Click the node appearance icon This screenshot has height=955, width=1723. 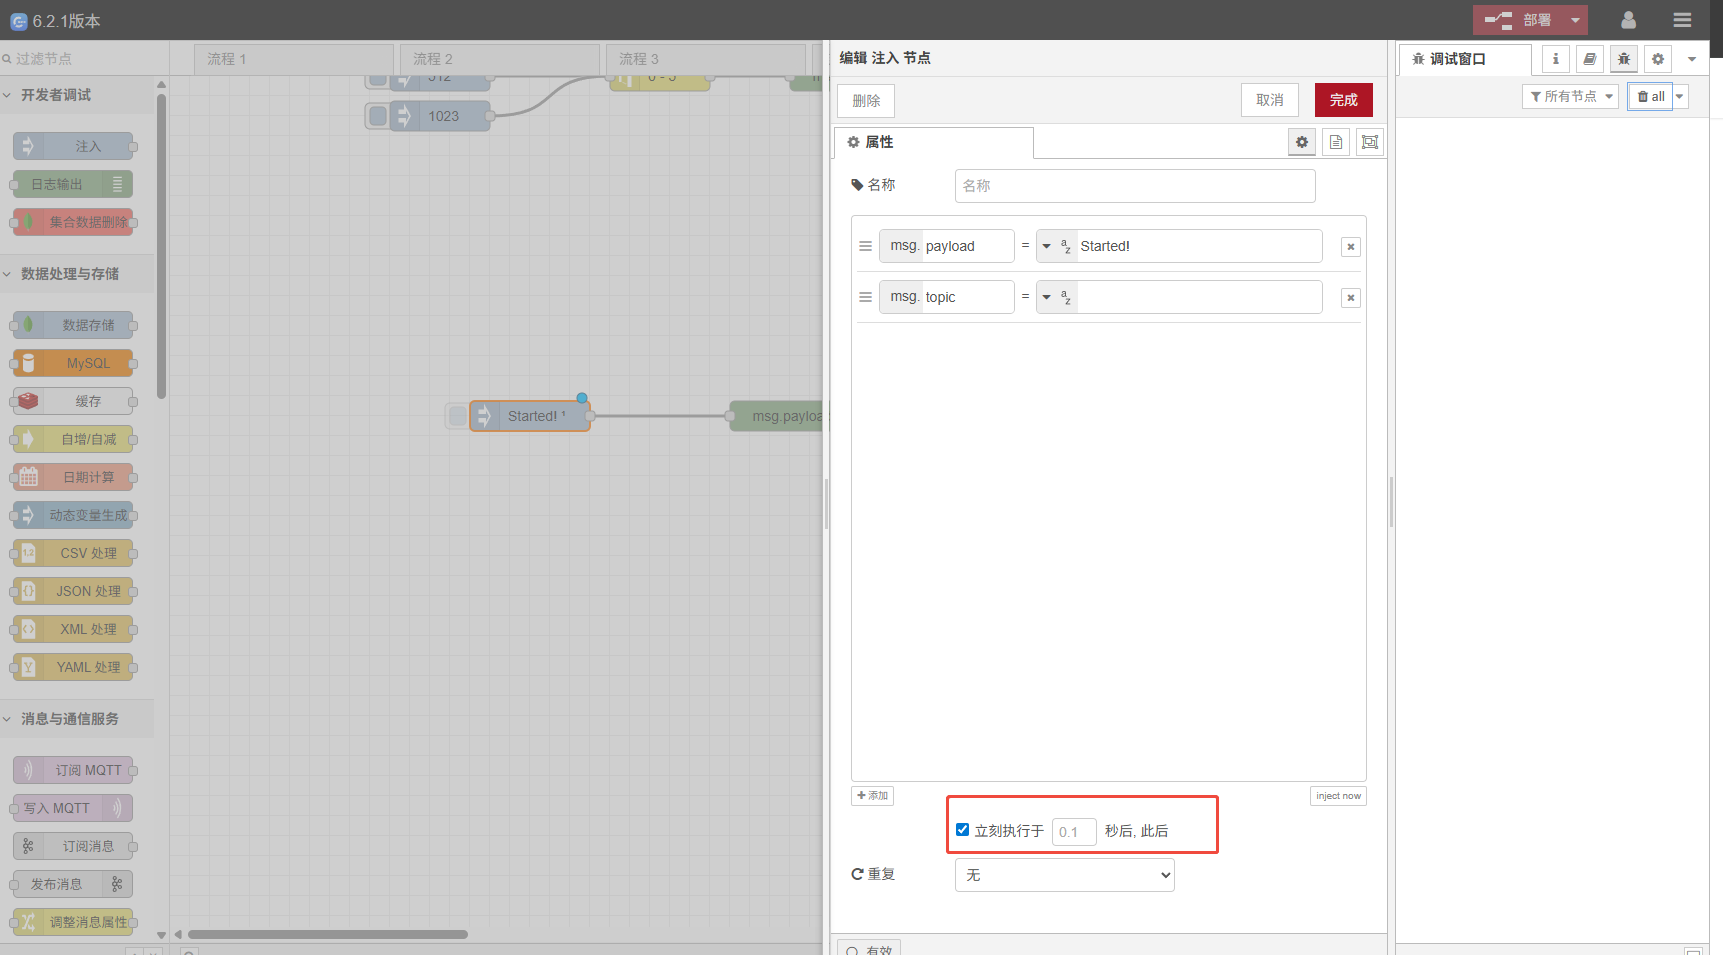pos(1369,142)
